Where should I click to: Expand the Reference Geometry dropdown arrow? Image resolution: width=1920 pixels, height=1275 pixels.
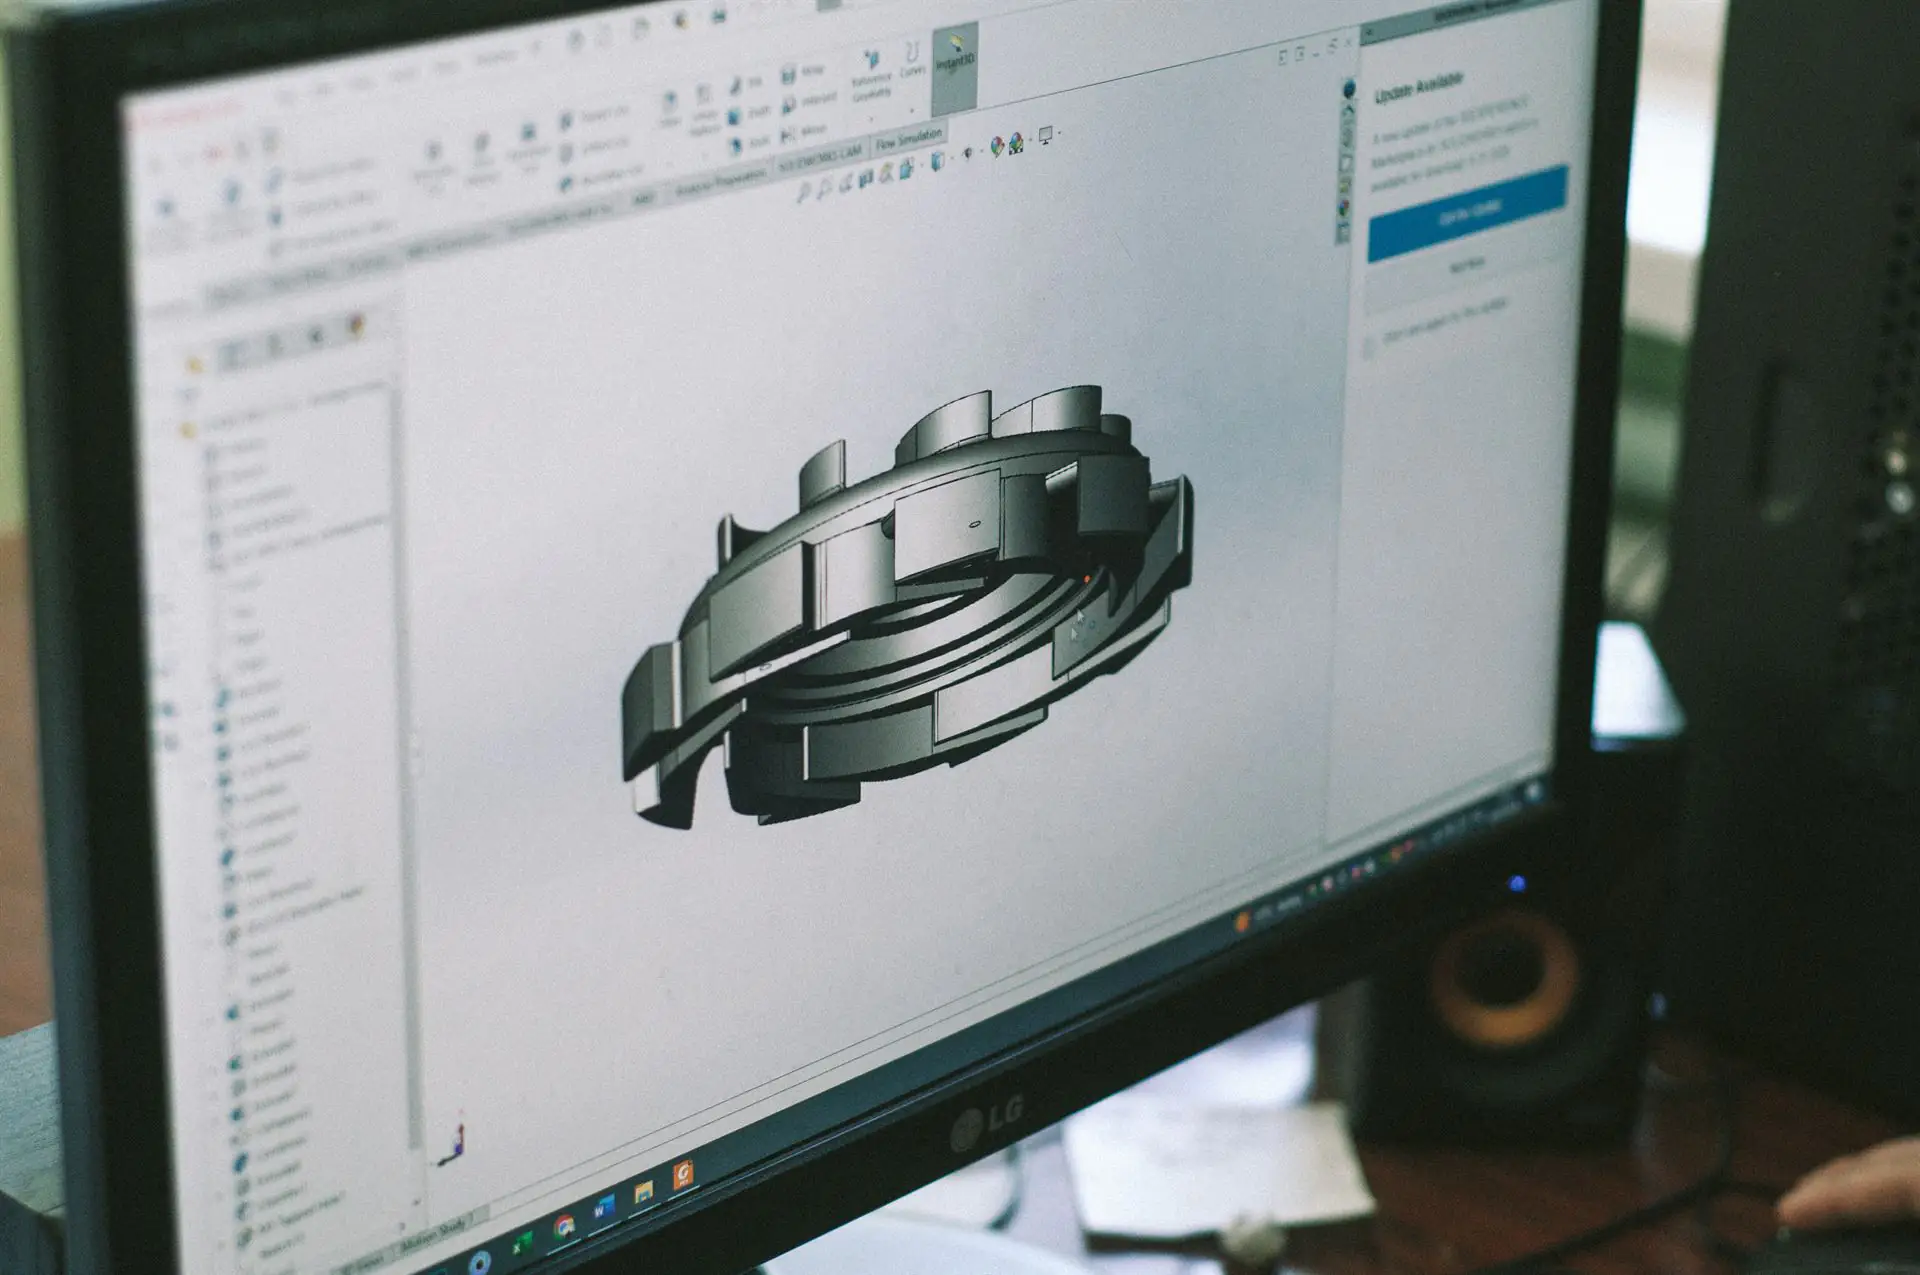(871, 118)
